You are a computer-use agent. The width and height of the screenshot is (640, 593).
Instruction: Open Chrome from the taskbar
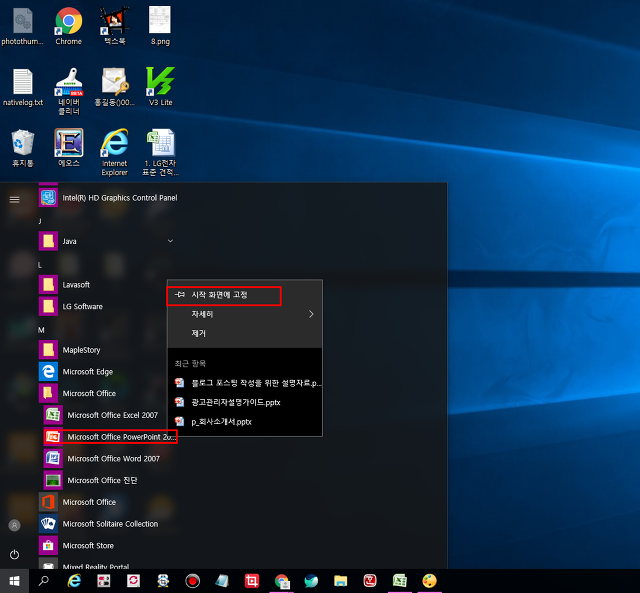[282, 581]
